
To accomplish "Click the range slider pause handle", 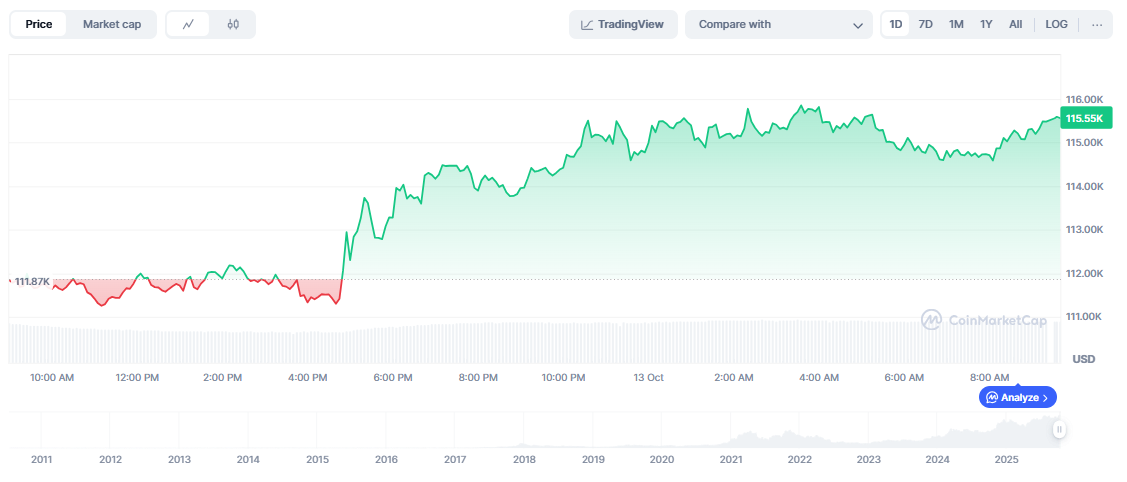I will coord(1059,430).
